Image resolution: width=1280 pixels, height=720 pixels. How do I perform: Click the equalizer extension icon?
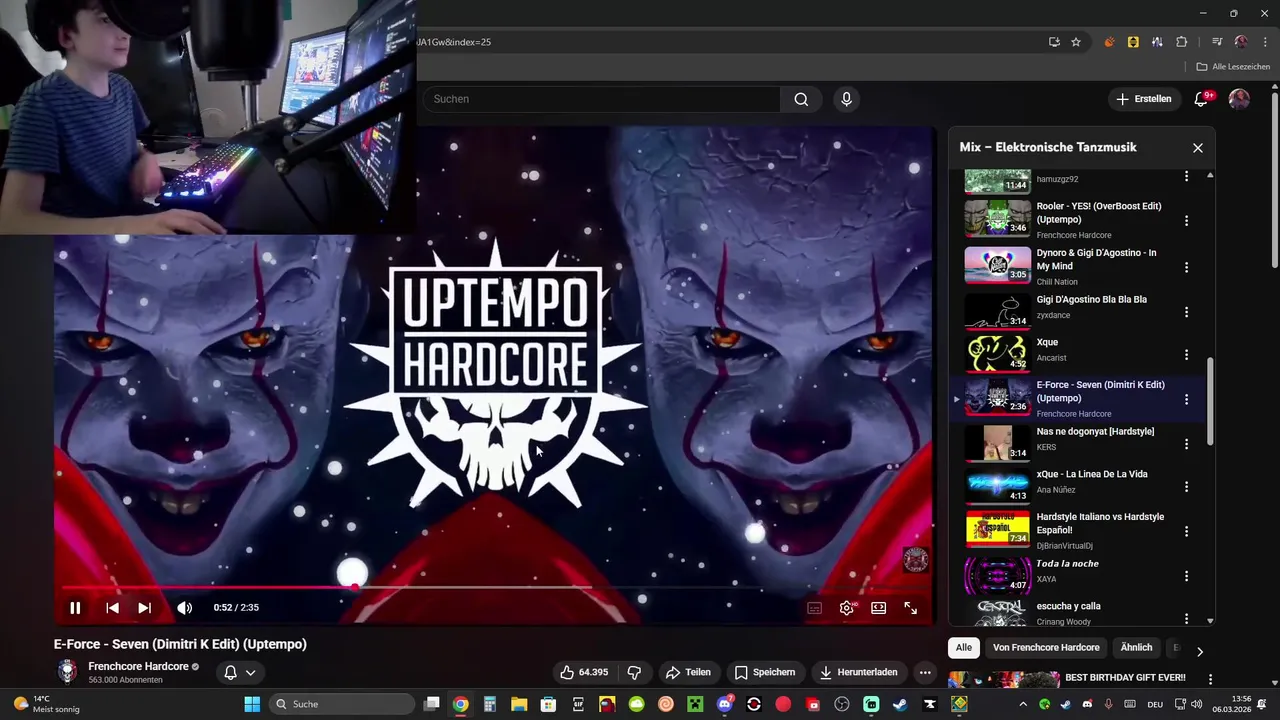1157,42
